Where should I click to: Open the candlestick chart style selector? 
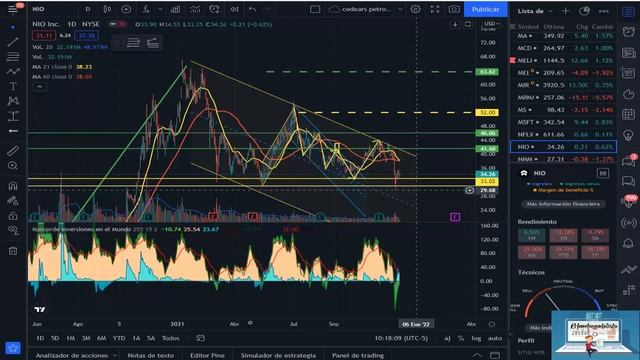[x=107, y=9]
